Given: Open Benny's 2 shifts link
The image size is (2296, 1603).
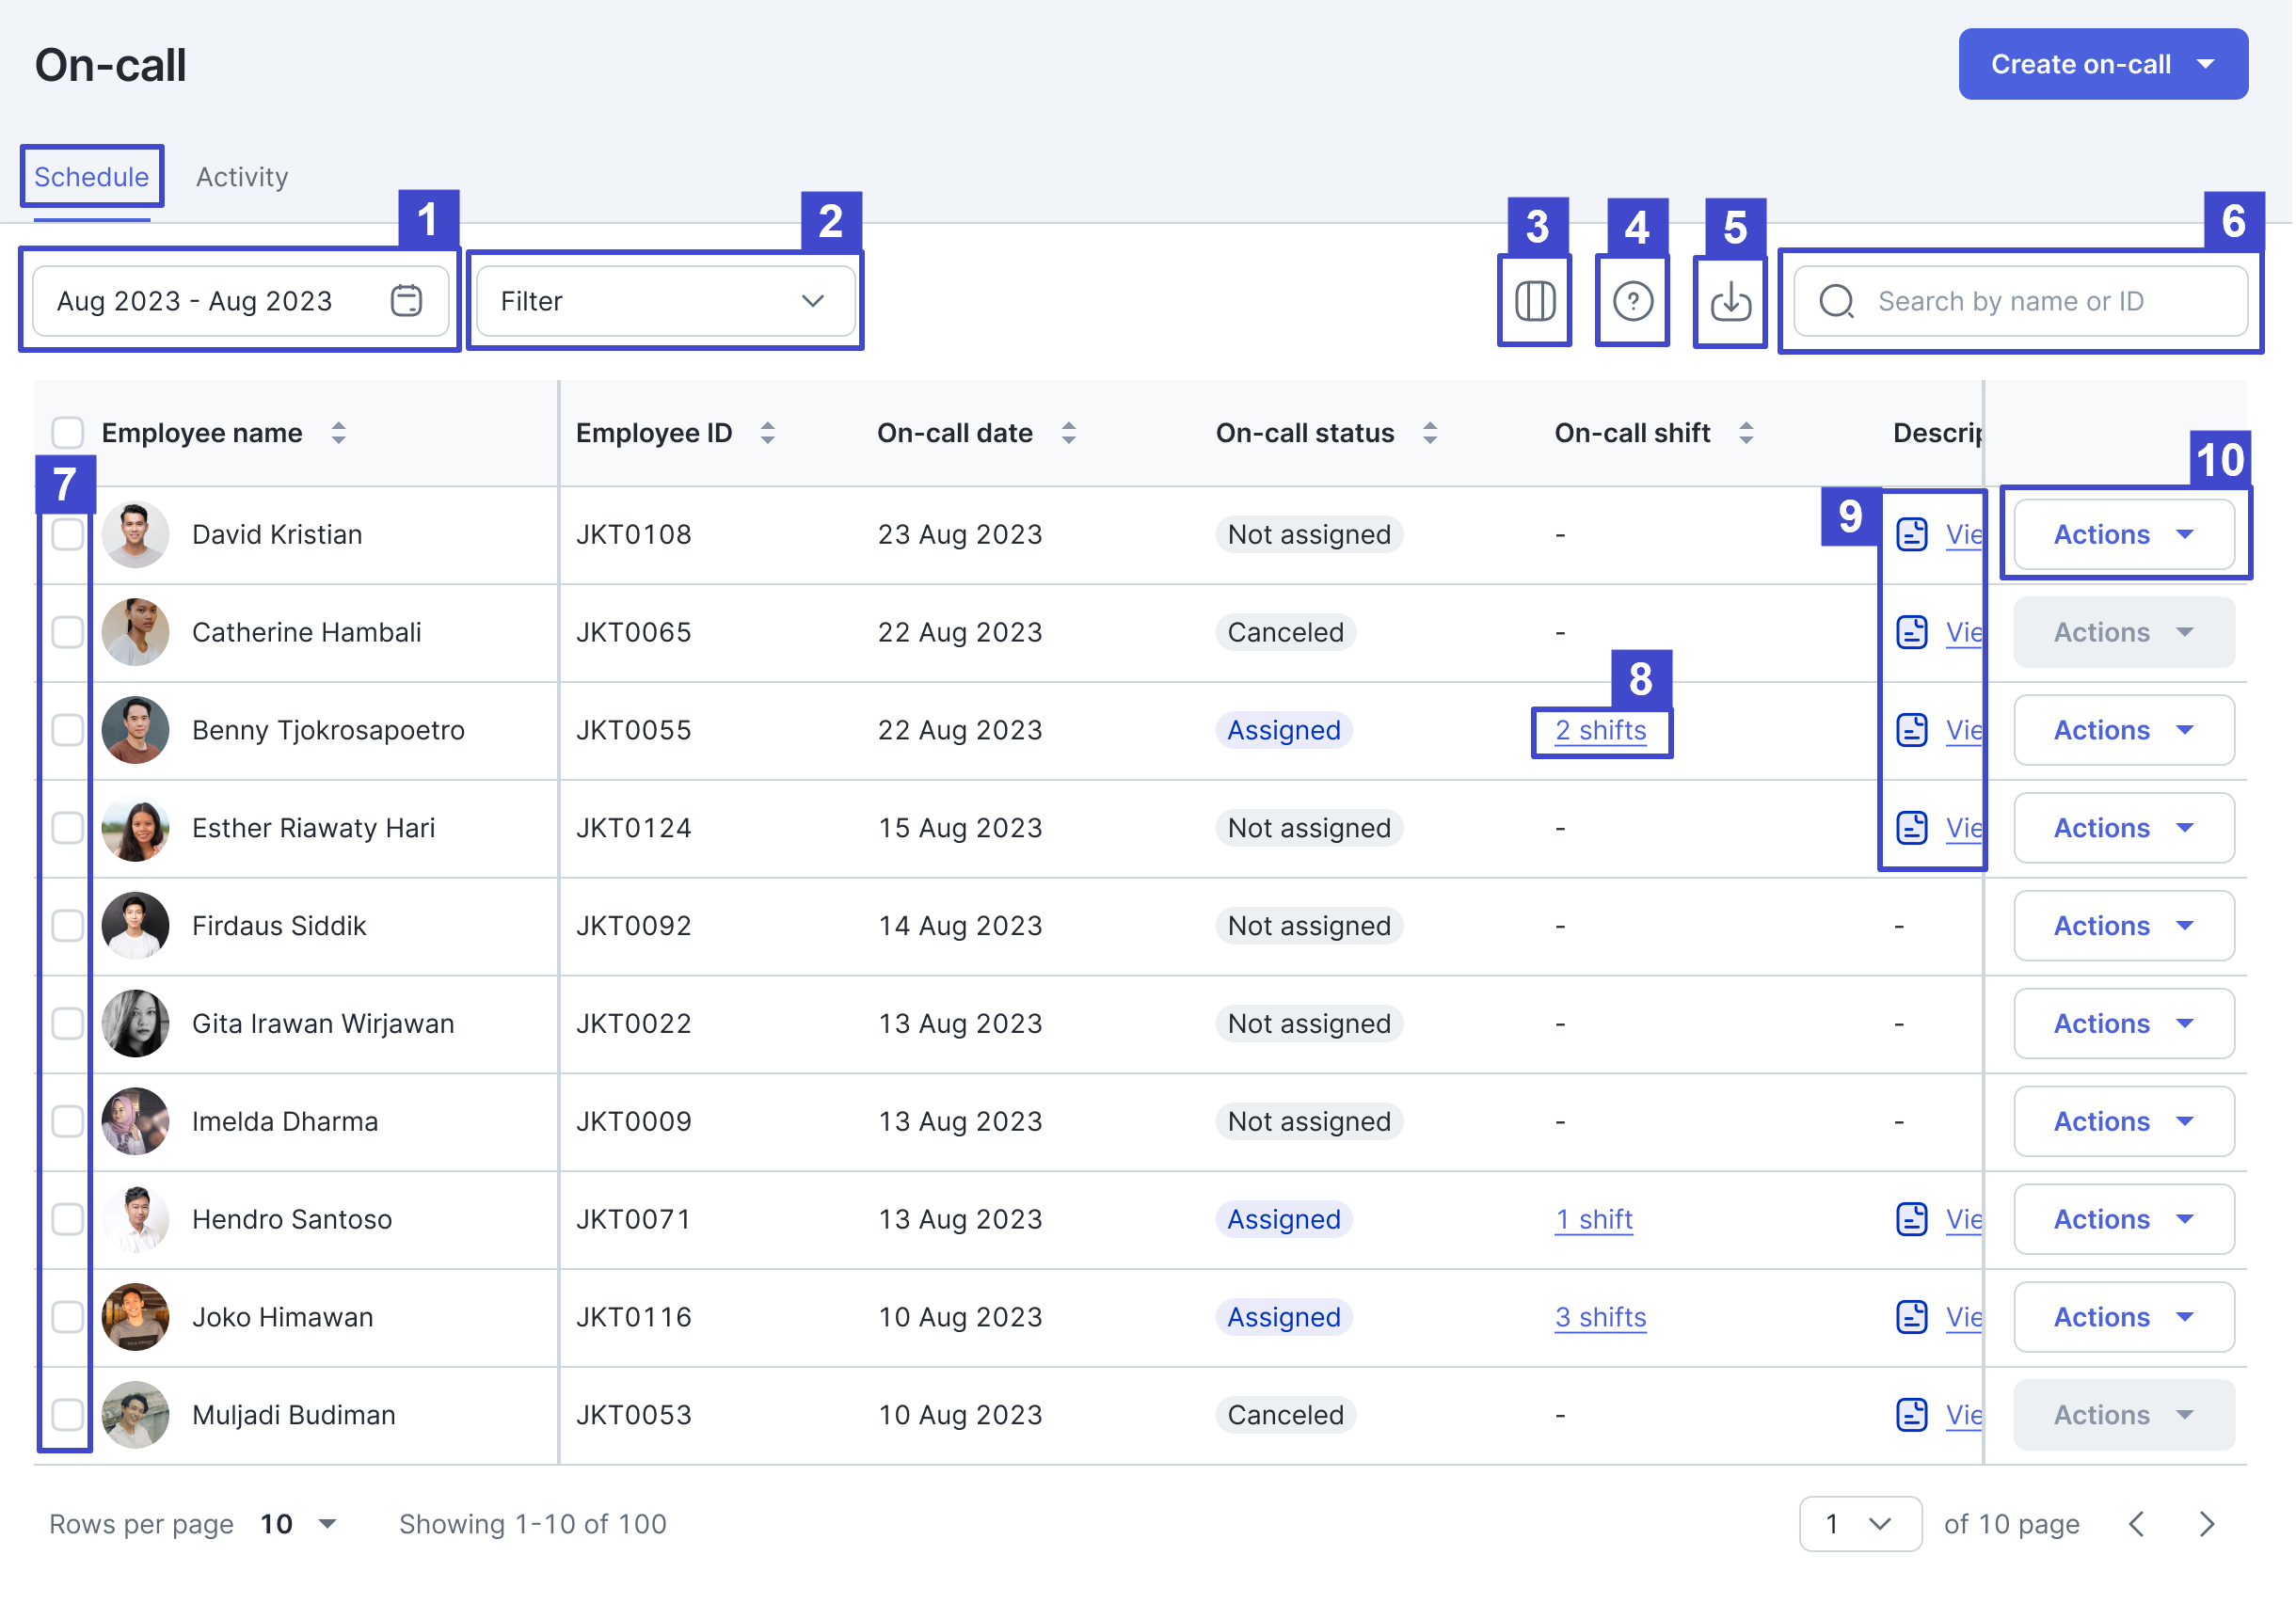Looking at the screenshot, I should [1602, 731].
